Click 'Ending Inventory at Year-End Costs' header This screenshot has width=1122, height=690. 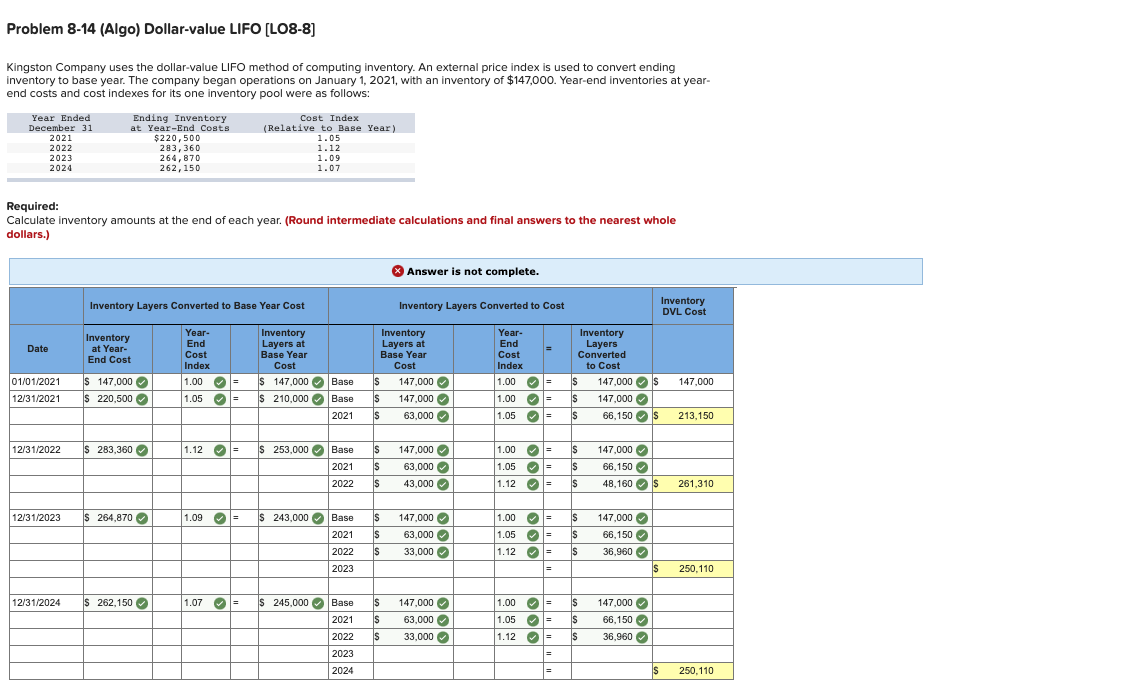point(180,123)
